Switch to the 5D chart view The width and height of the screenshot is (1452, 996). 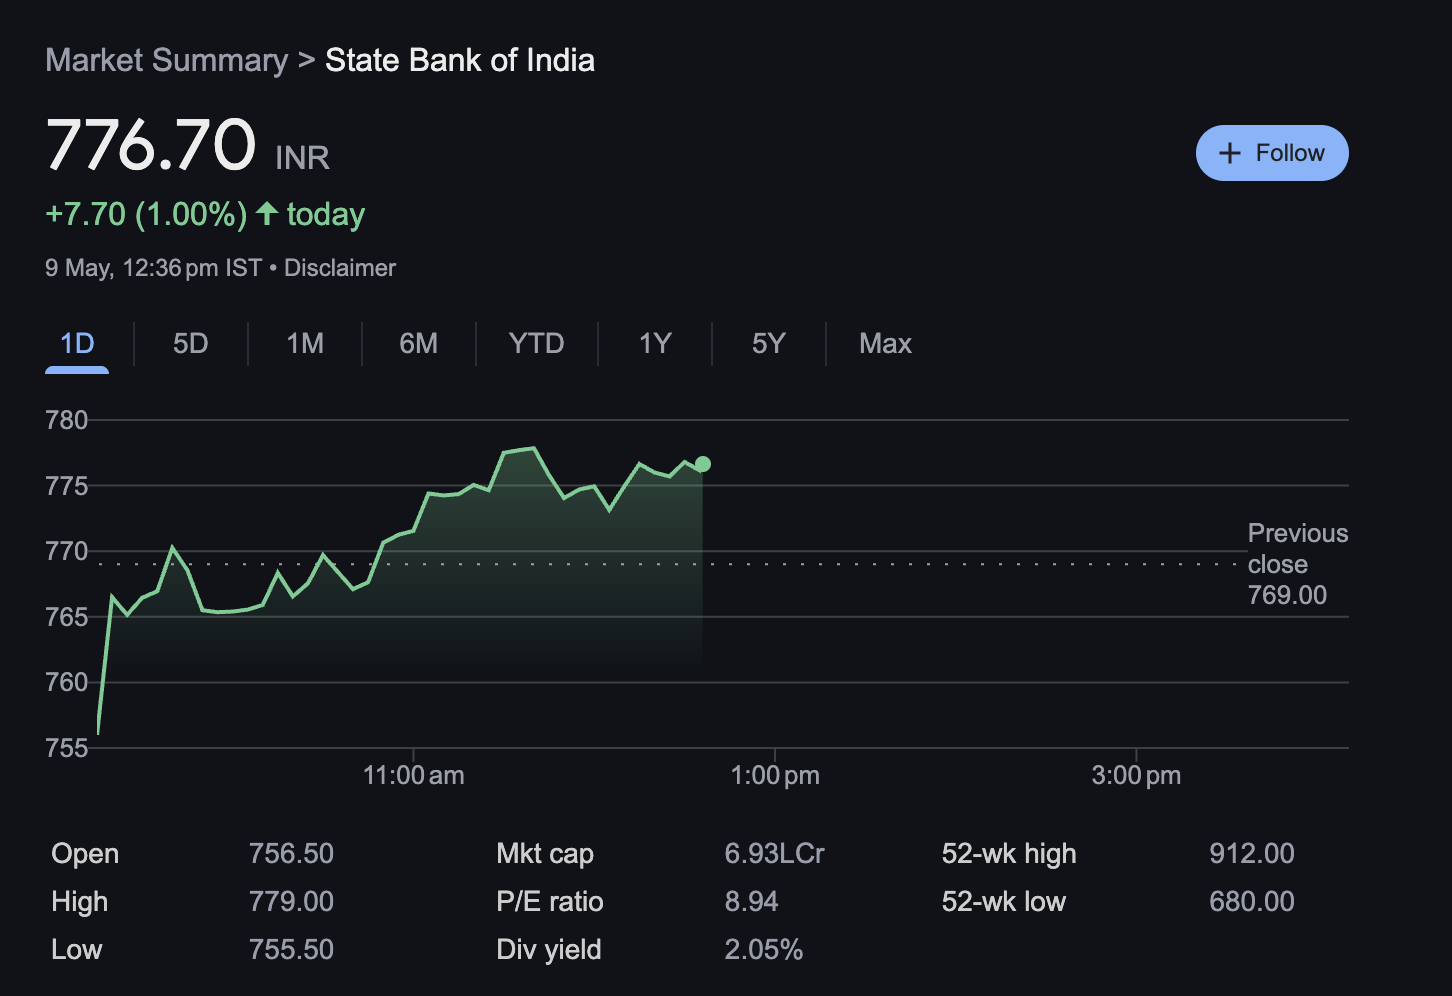click(190, 343)
